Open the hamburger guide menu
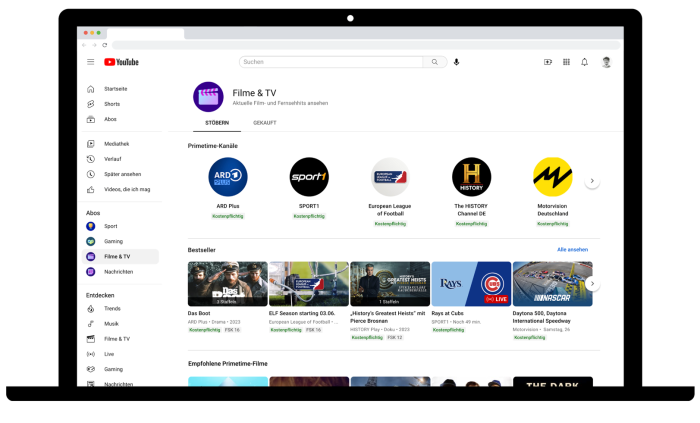This screenshot has width=700, height=423. 91,62
